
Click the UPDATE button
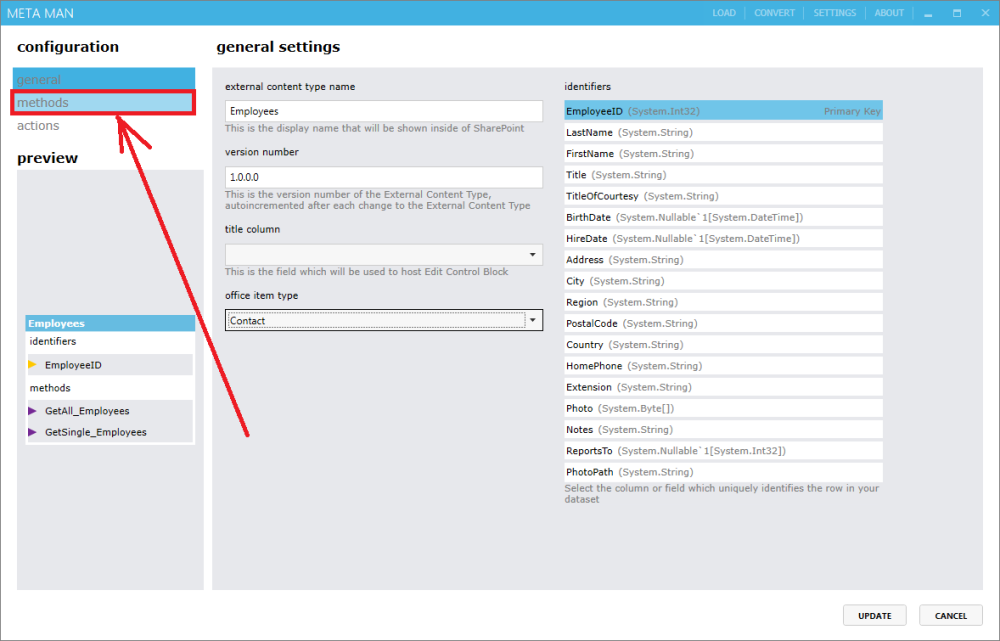[874, 615]
